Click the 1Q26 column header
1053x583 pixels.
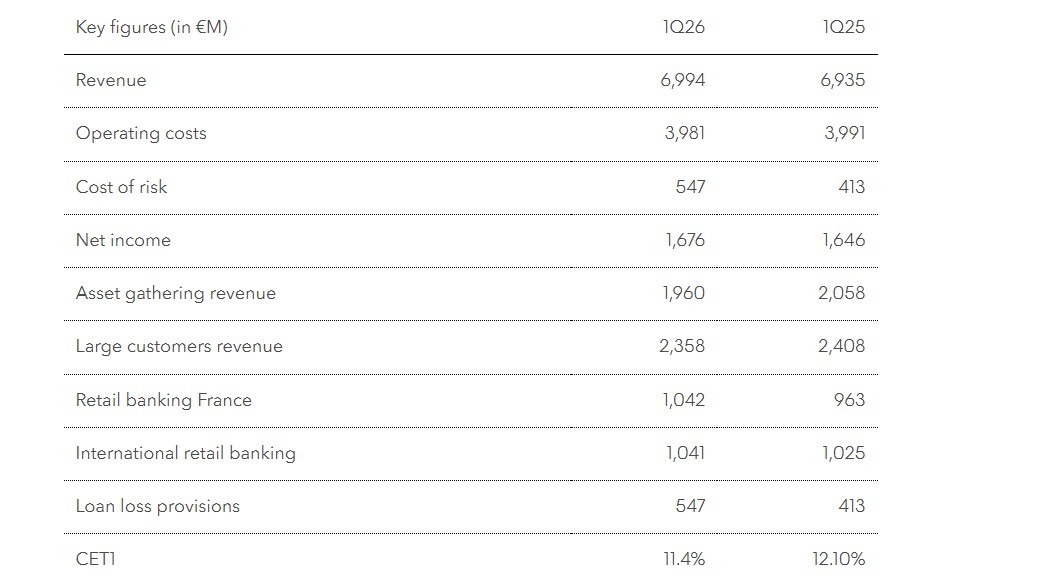click(684, 27)
